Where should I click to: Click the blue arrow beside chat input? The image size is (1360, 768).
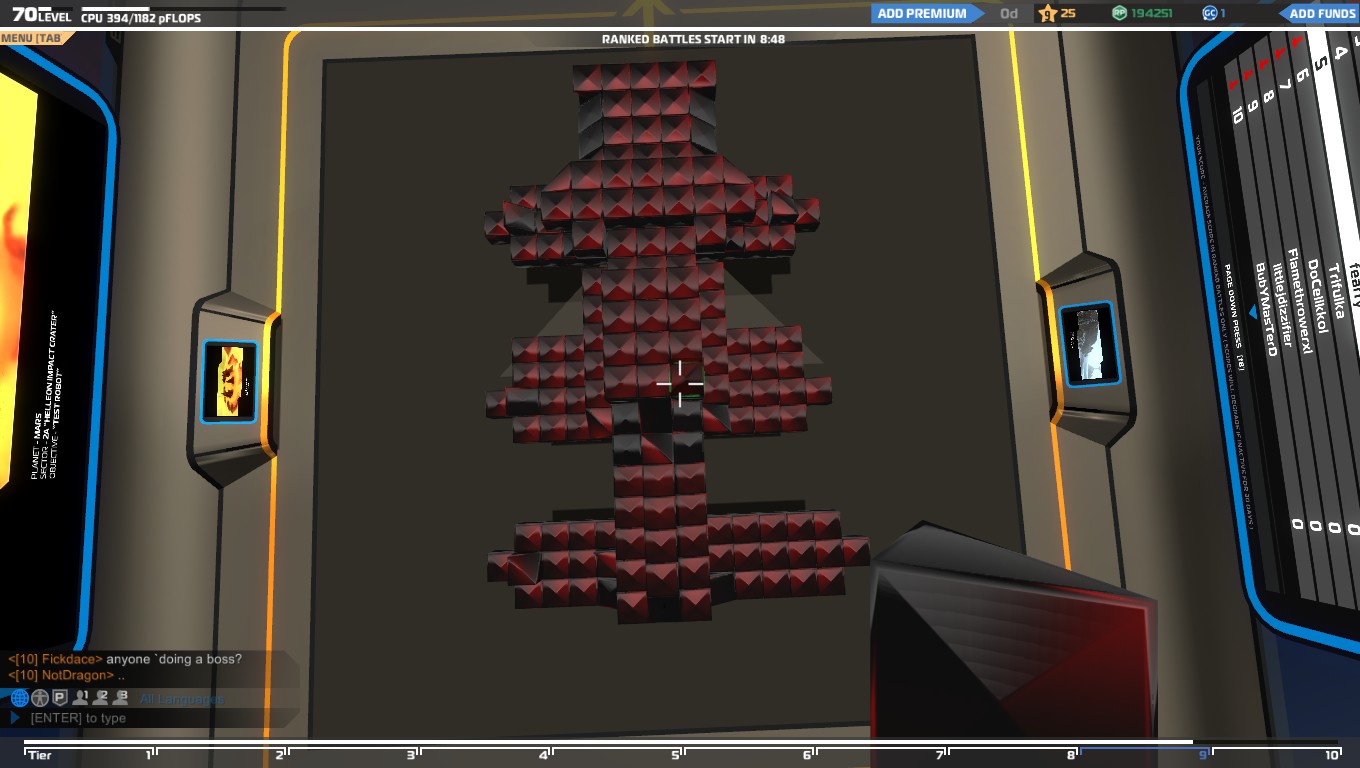click(15, 718)
